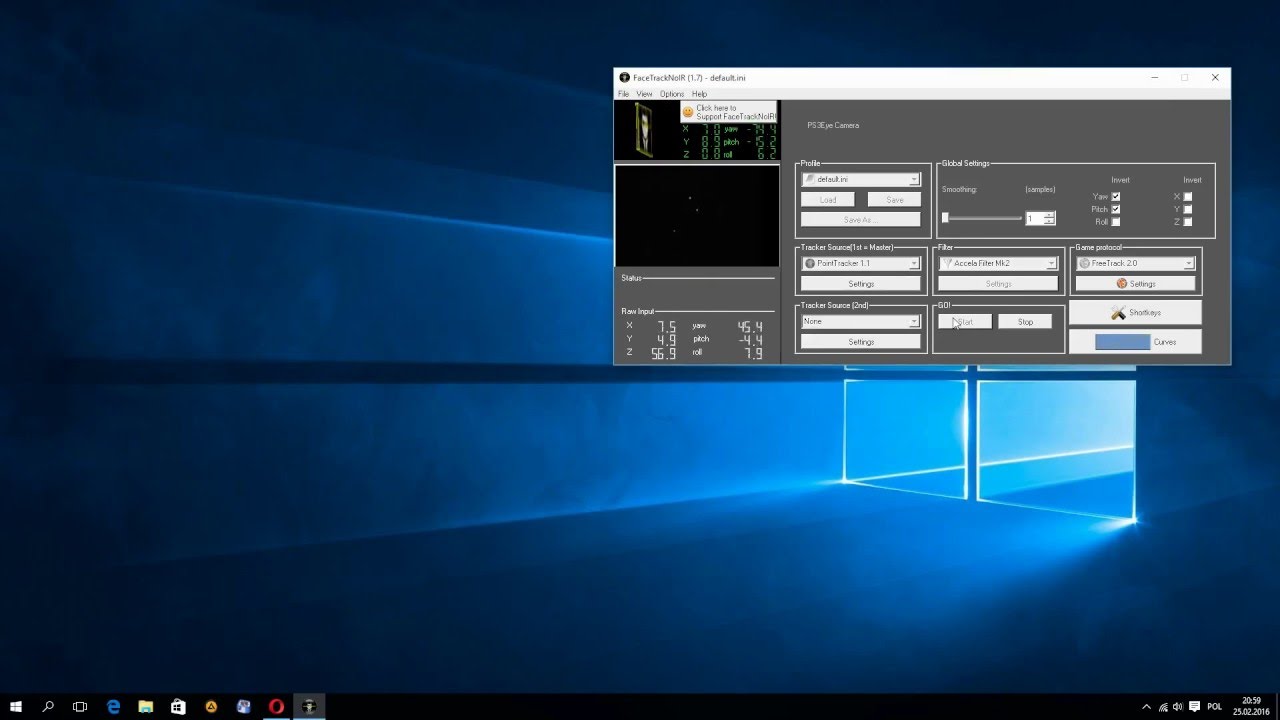Open the orange triangle app on taskbar

[211, 706]
